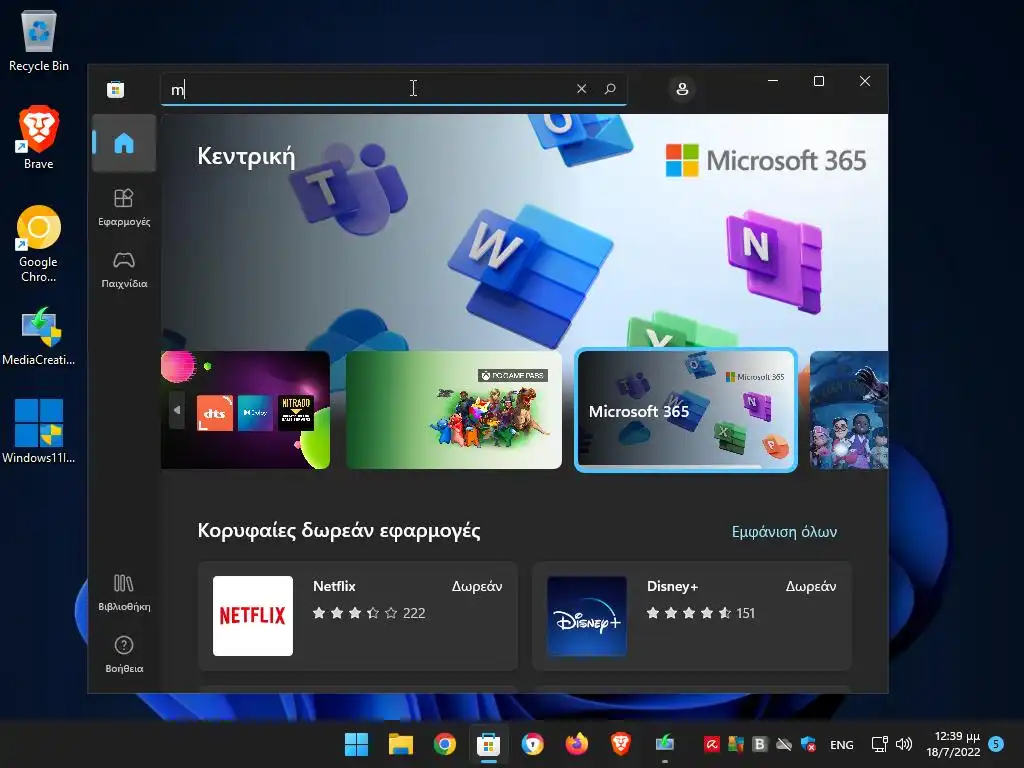Open the user account profile icon

click(x=682, y=89)
